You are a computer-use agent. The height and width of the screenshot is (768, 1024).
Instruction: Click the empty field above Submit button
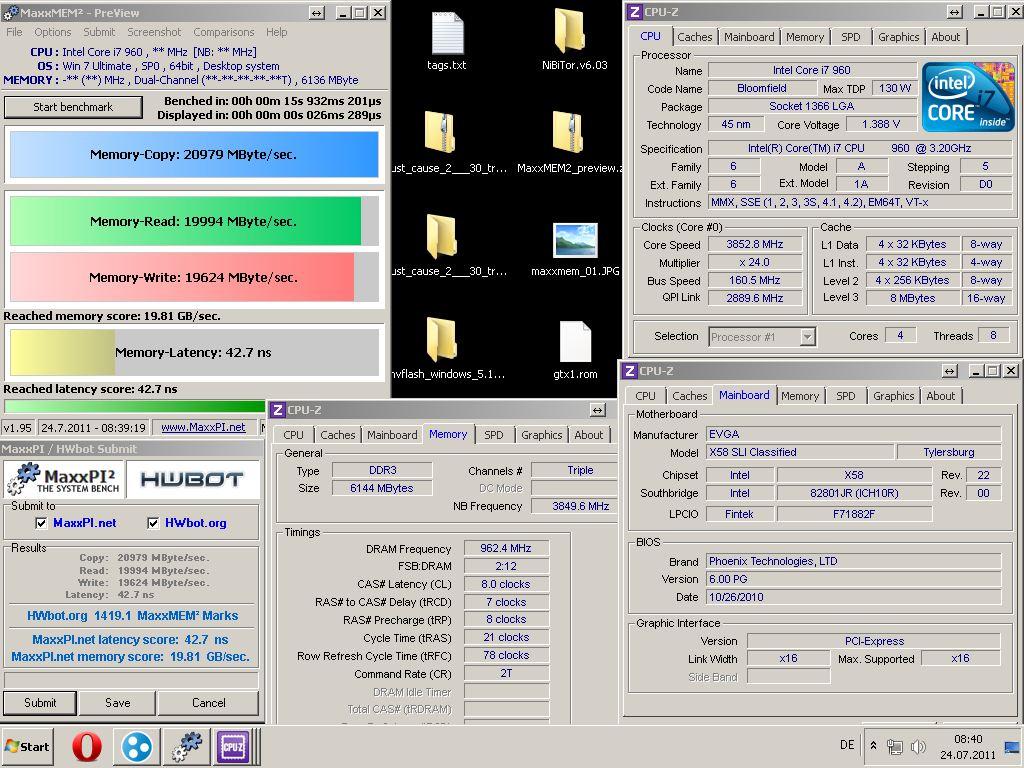point(131,680)
